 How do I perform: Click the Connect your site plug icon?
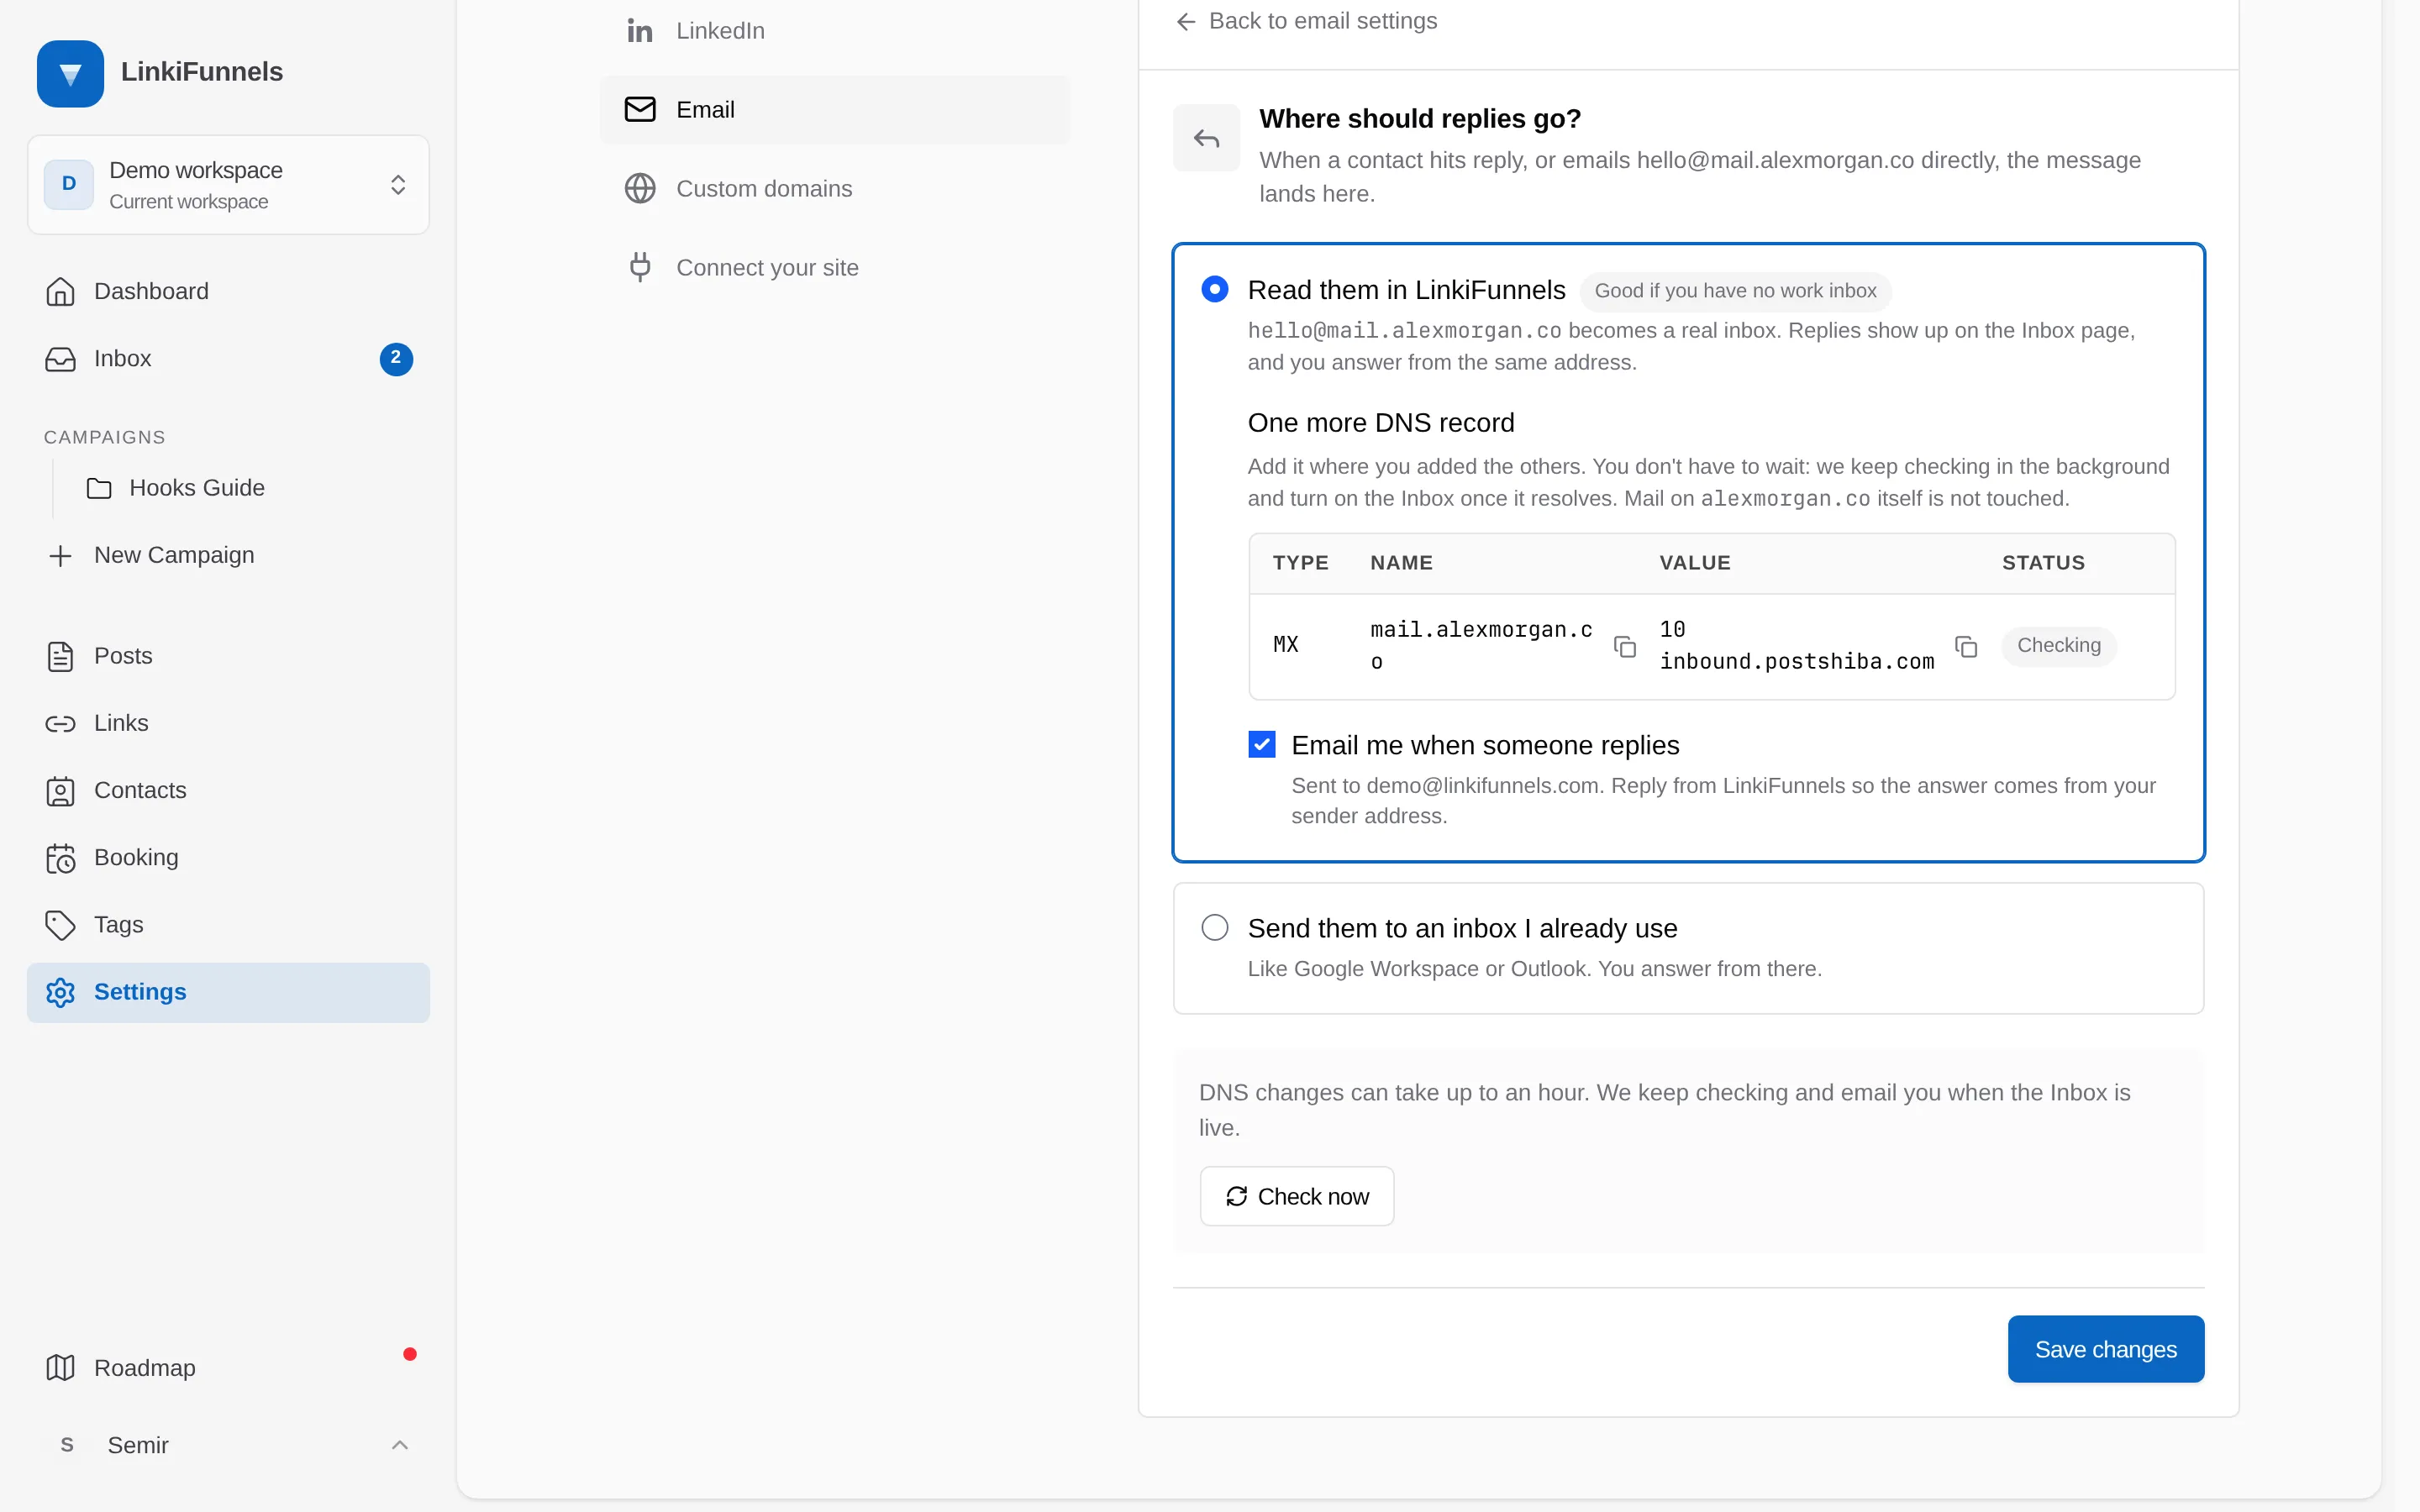tap(640, 267)
